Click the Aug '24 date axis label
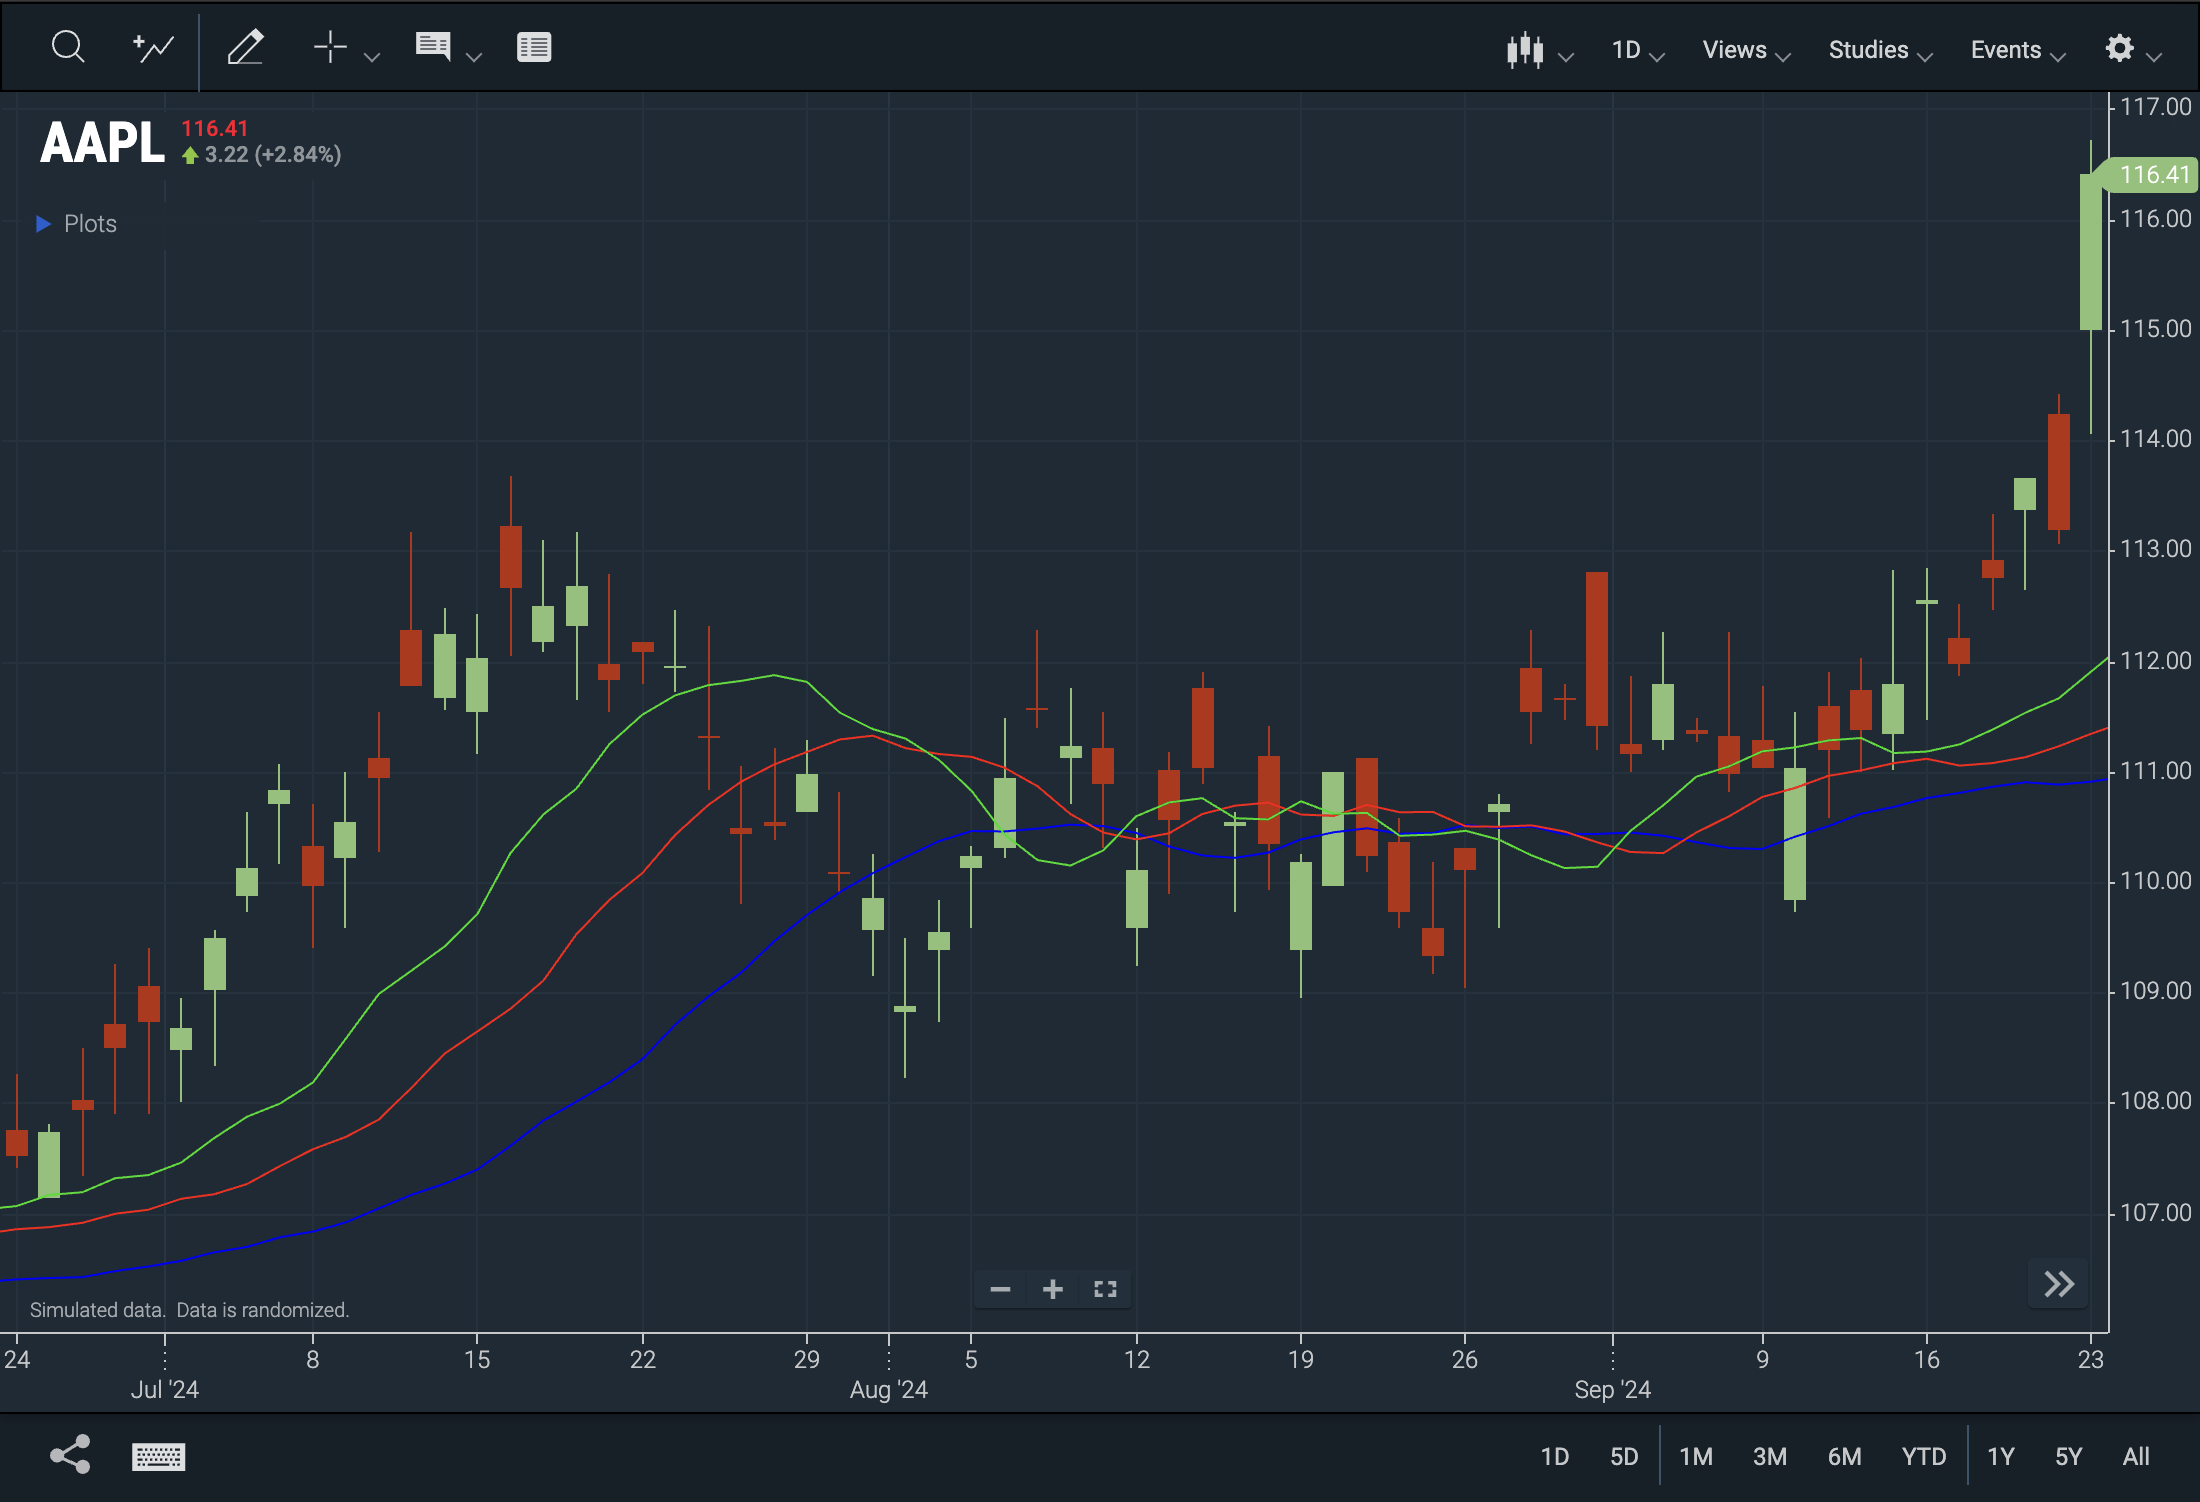This screenshot has width=2200, height=1502. point(888,1390)
